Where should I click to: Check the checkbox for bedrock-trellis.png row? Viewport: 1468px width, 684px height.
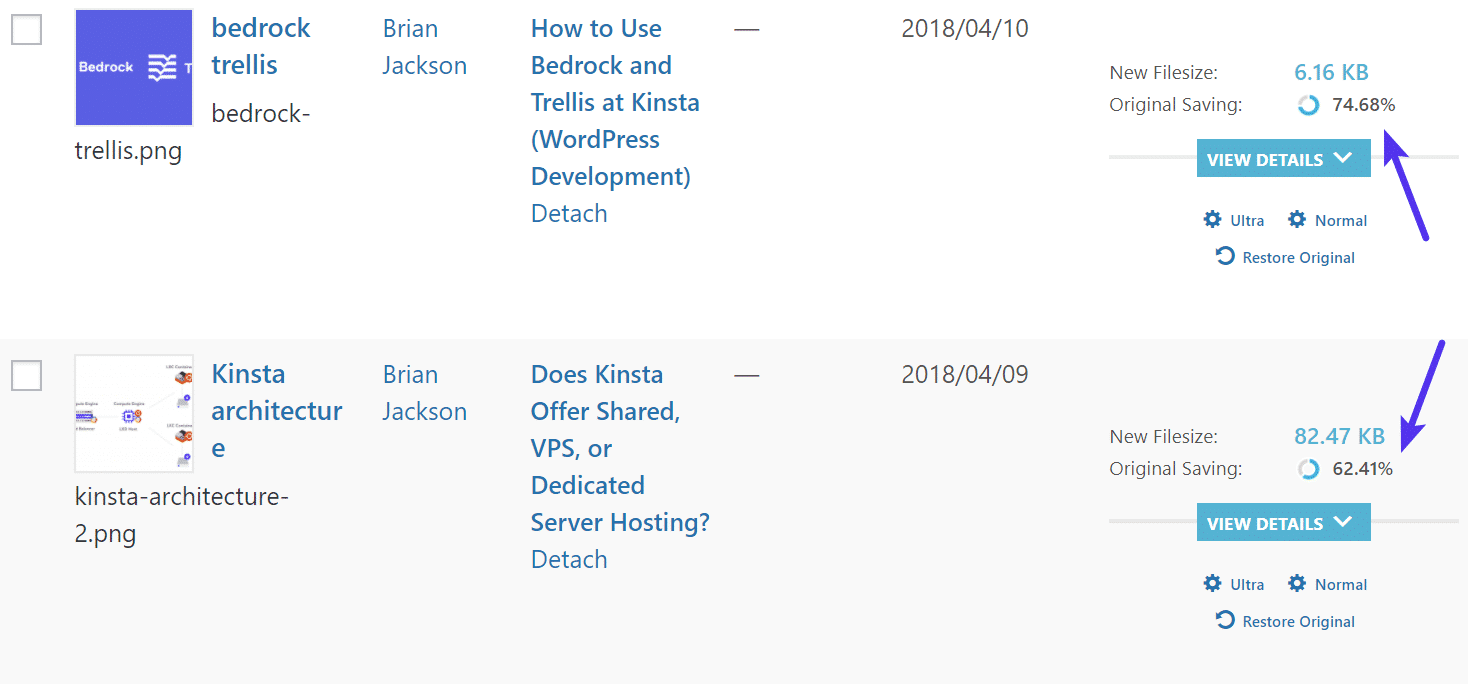tap(26, 30)
